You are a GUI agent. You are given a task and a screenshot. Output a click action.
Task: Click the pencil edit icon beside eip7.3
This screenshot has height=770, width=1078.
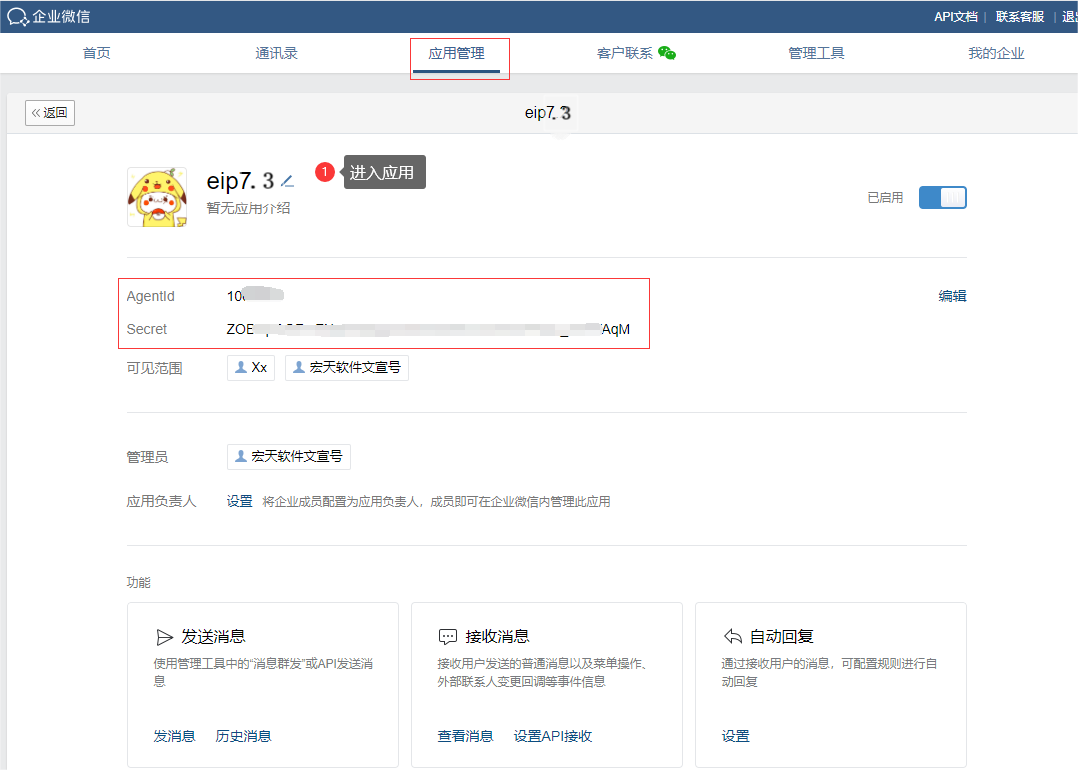click(x=287, y=181)
